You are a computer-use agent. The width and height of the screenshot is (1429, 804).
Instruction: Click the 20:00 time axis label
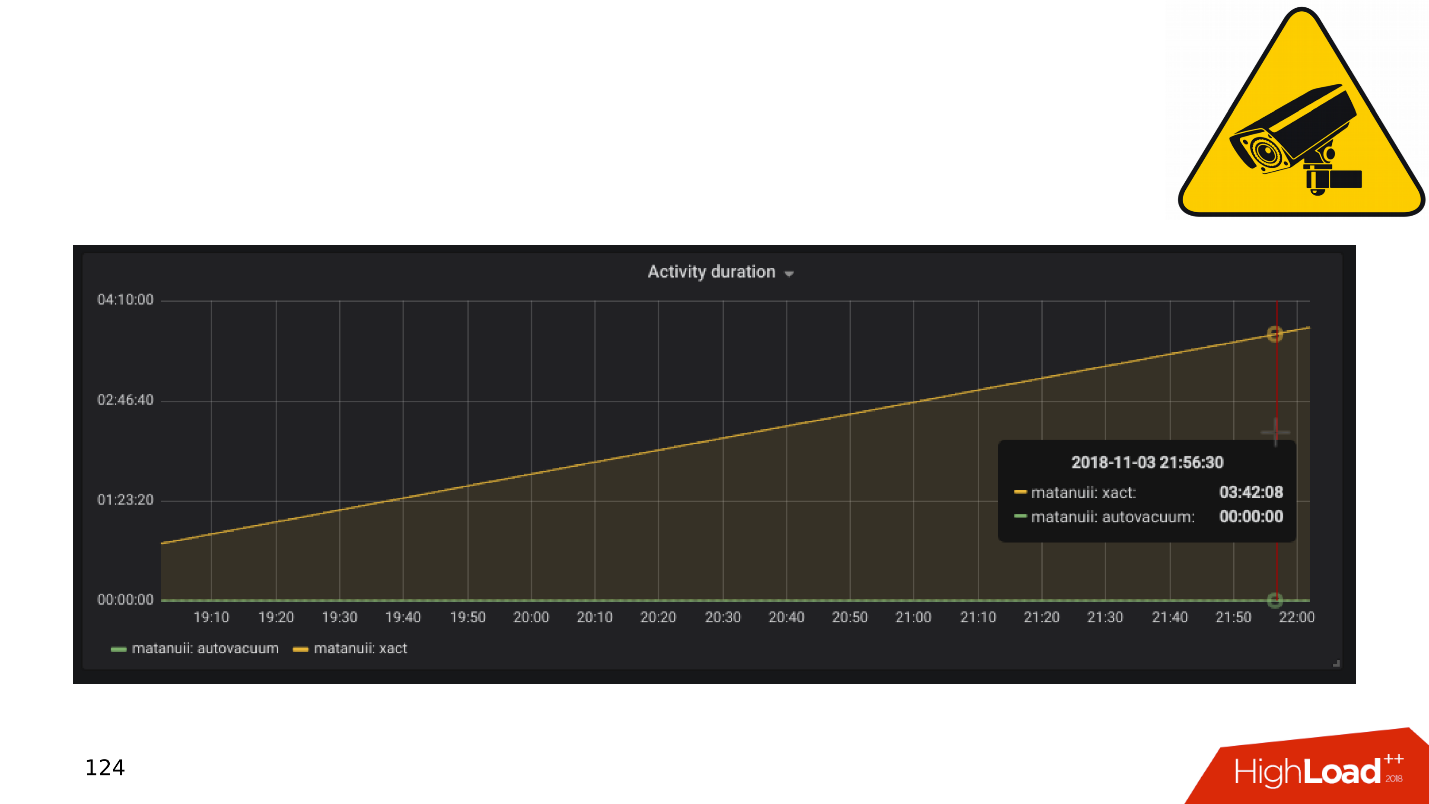531,617
